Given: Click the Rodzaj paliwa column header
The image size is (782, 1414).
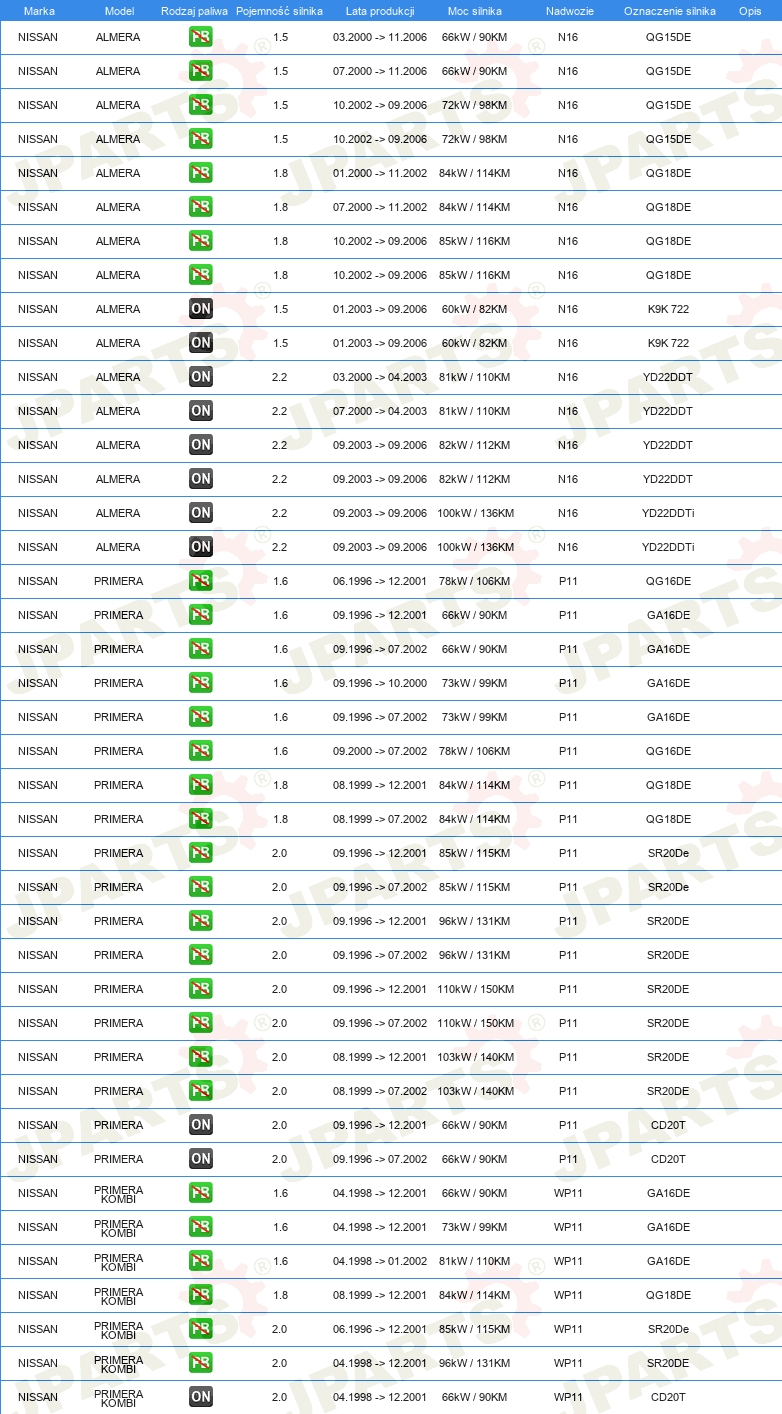Looking at the screenshot, I should 194,10.
